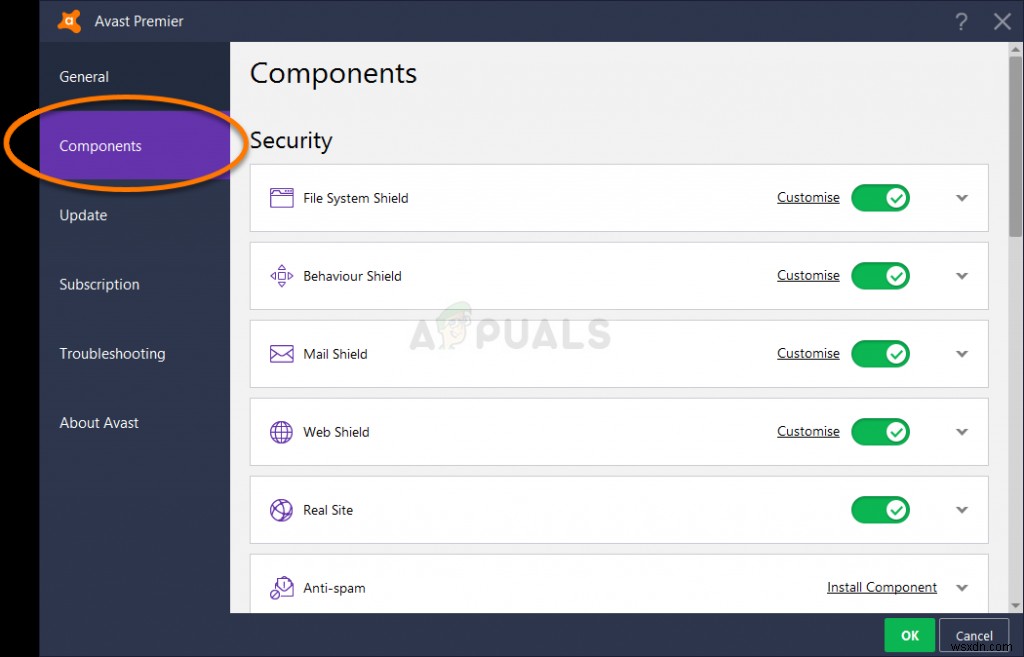Switch to the General tab
The width and height of the screenshot is (1024, 657).
pos(84,76)
